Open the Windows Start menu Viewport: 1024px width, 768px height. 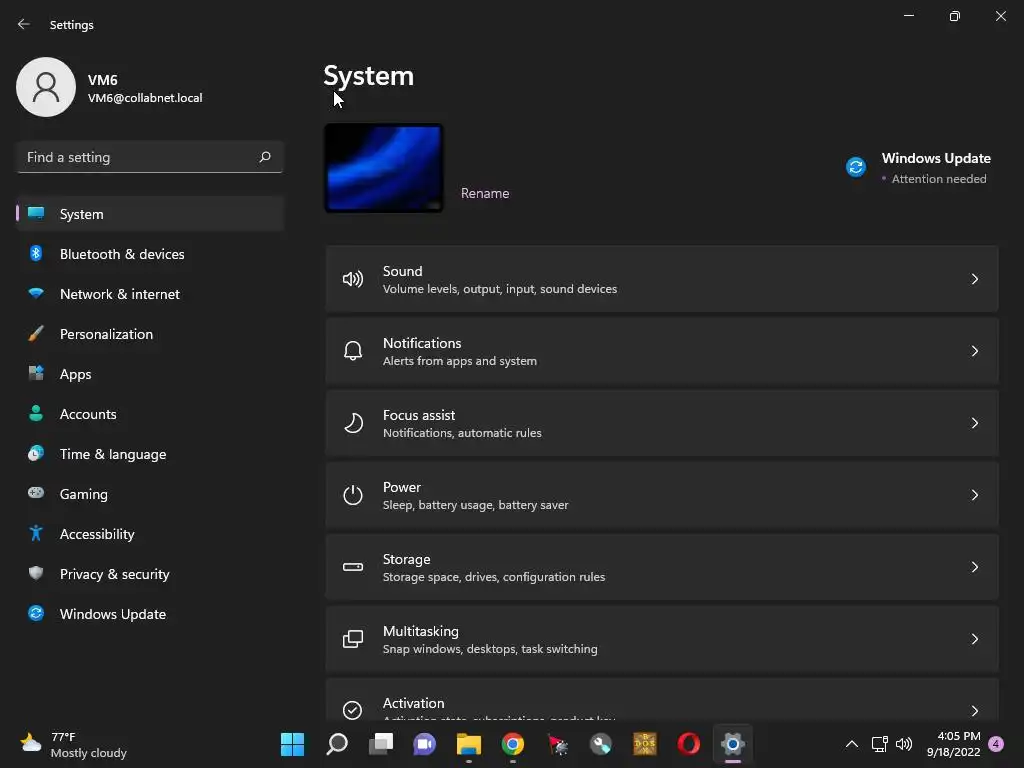(x=292, y=744)
